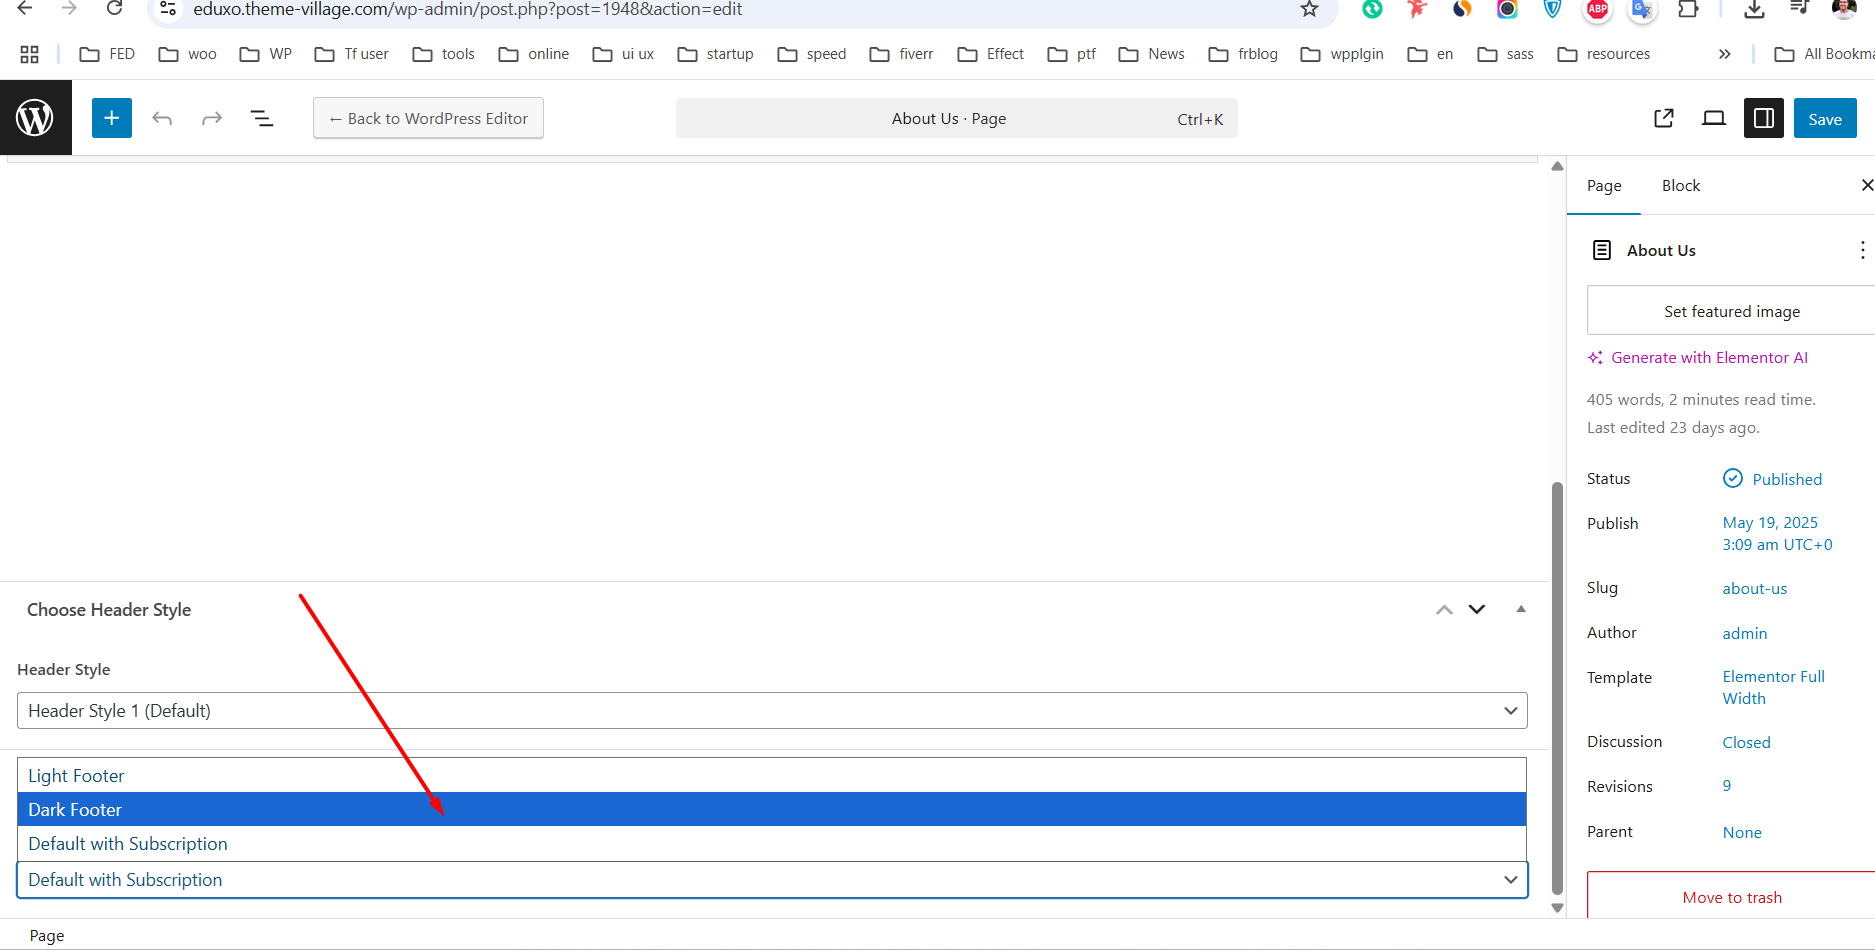The image size is (1875, 950).
Task: Click the WordPress logo icon
Action: tap(36, 117)
